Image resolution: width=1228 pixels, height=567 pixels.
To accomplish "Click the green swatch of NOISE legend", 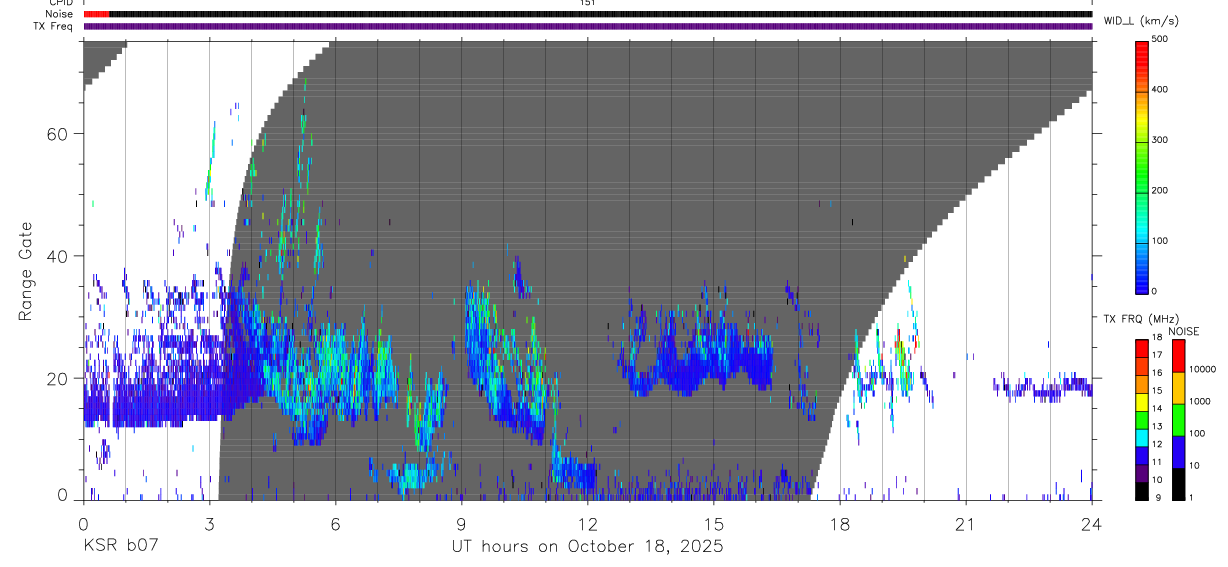I will click(1178, 419).
